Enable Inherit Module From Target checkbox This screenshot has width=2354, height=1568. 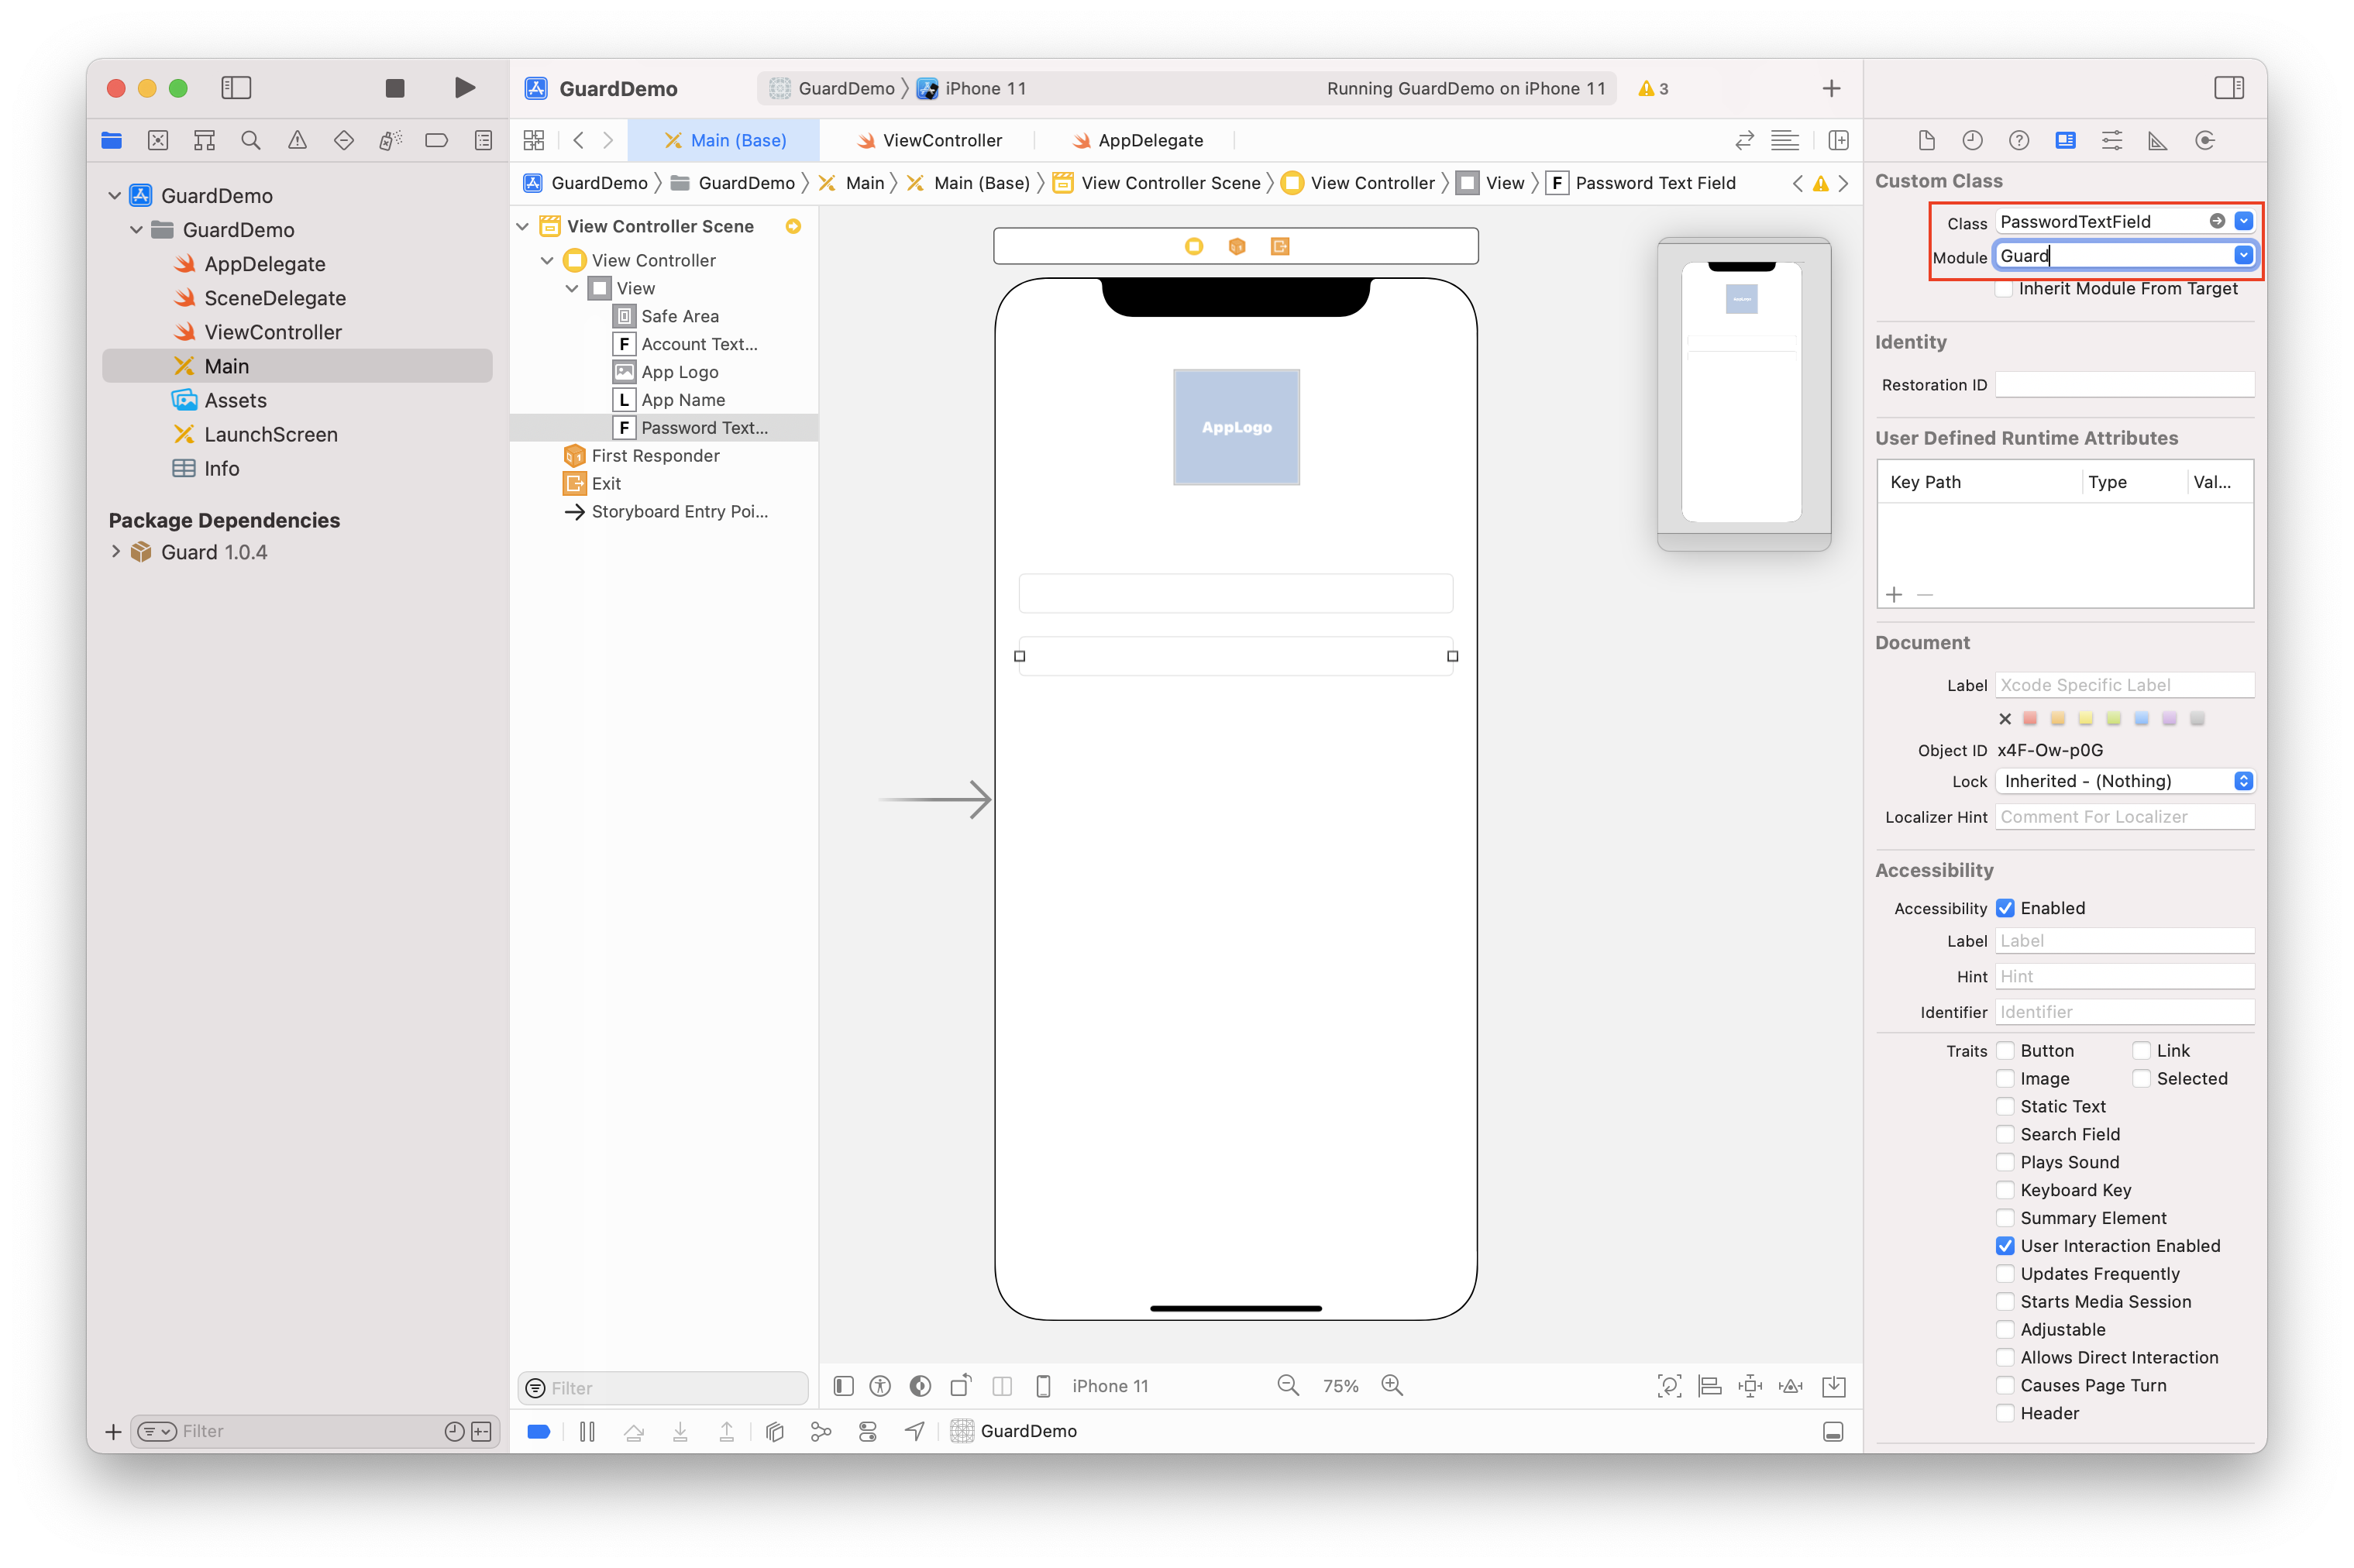coord(2004,289)
